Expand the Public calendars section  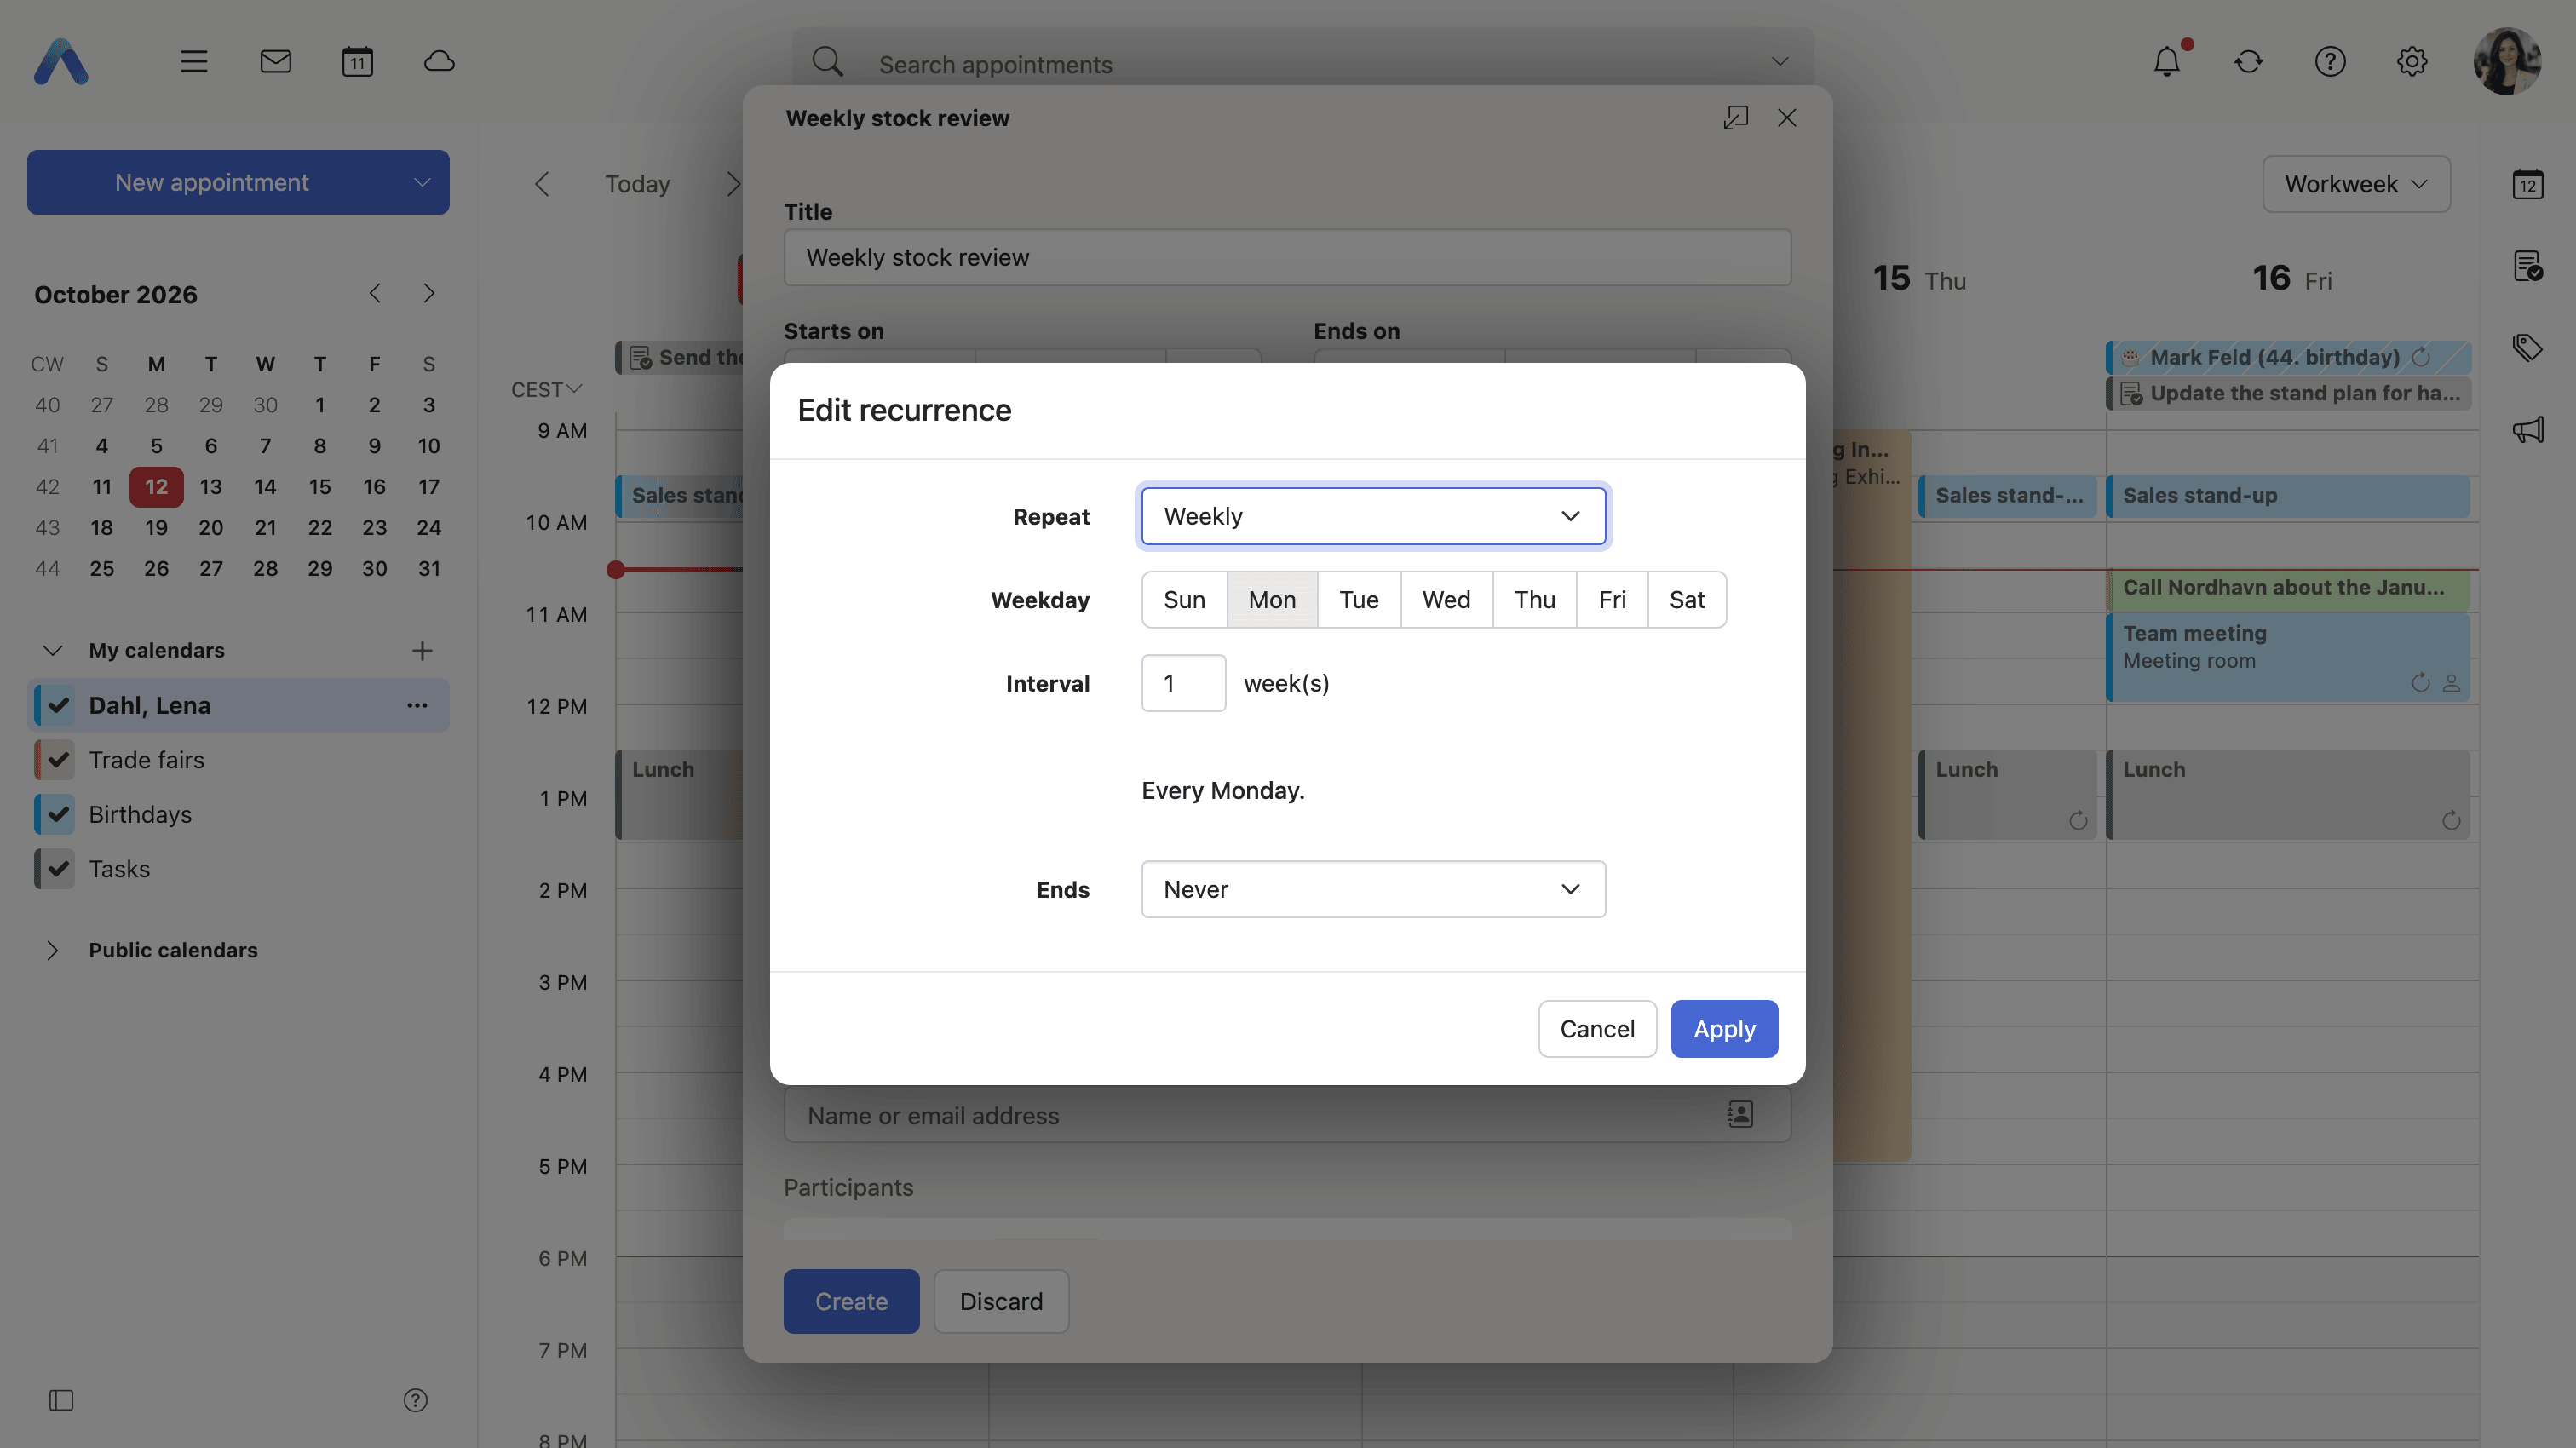point(53,951)
